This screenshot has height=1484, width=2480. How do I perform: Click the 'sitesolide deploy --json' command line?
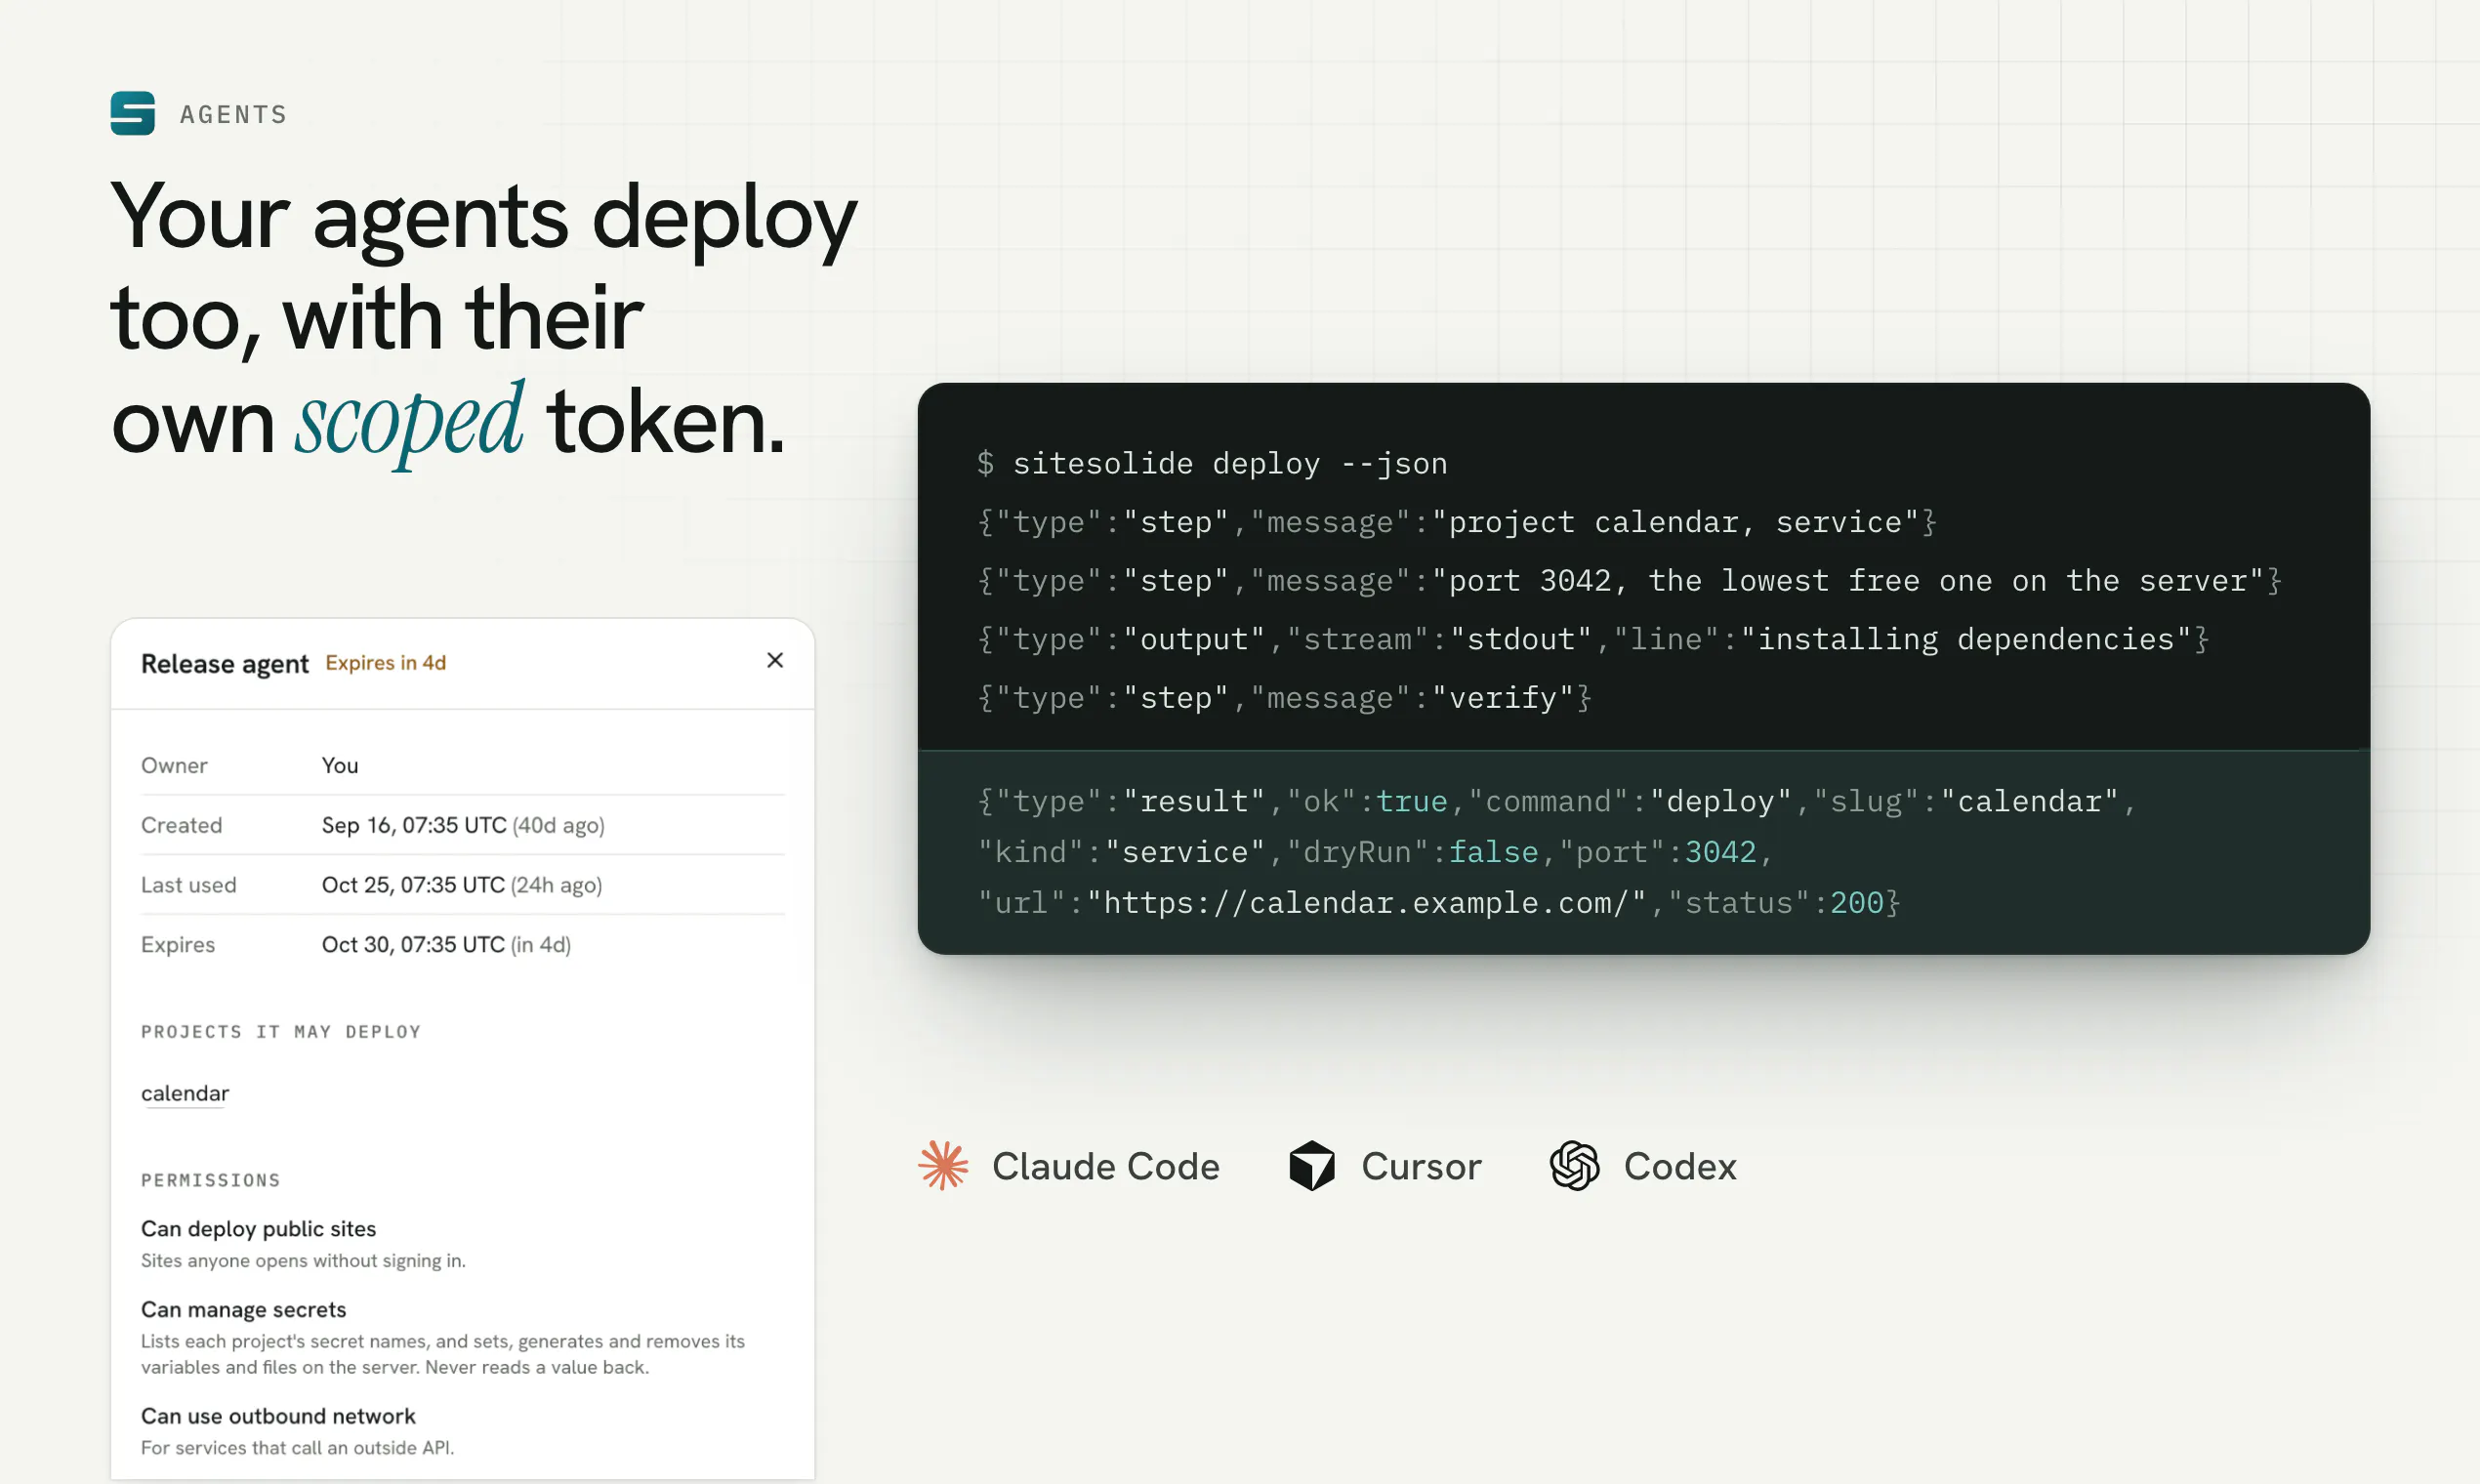pos(1212,463)
